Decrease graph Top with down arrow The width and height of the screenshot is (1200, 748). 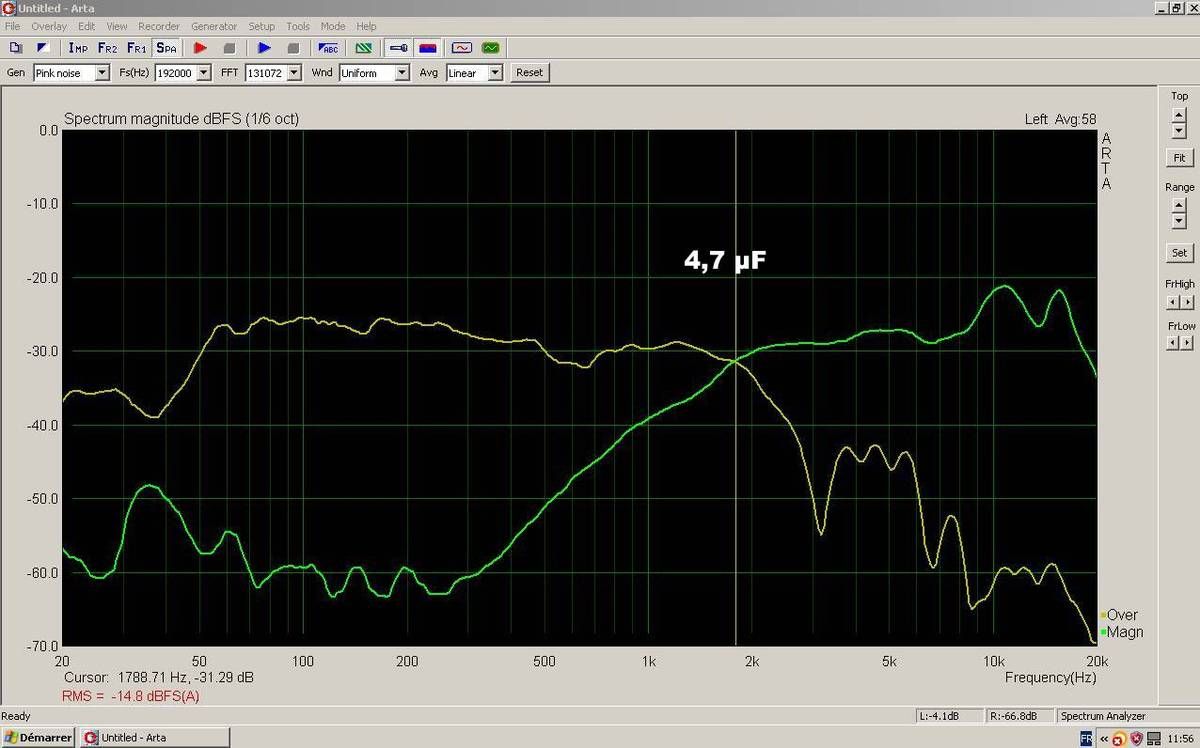click(1179, 132)
